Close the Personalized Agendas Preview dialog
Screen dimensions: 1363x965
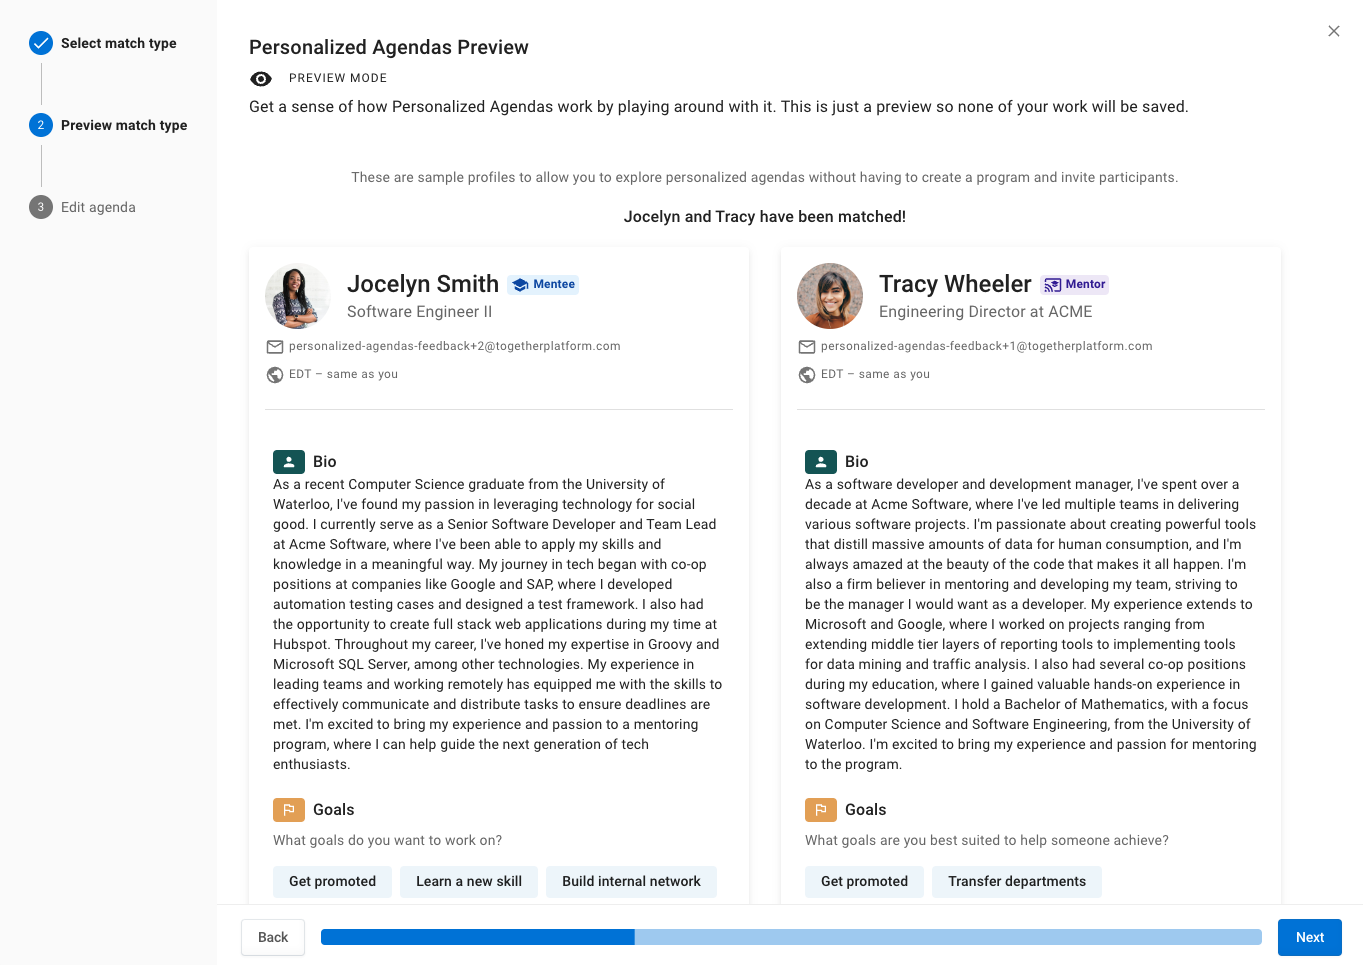pos(1334,31)
